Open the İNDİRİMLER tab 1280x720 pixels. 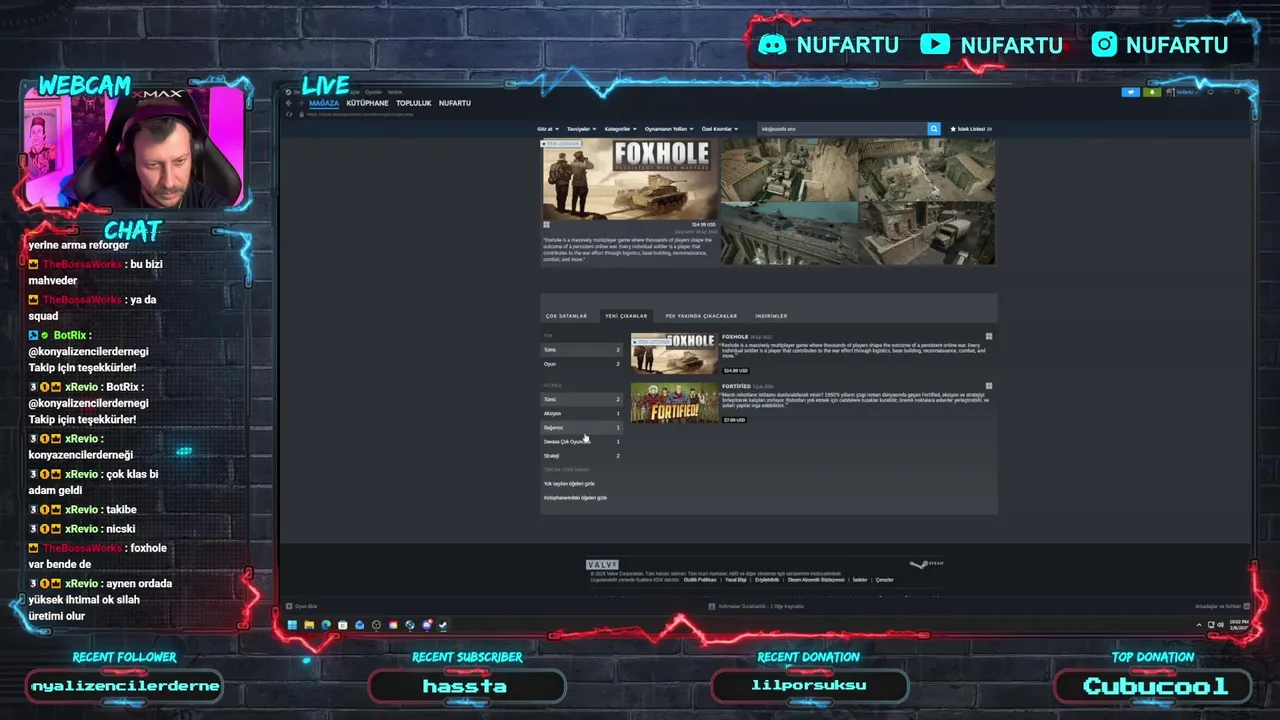pyautogui.click(x=771, y=316)
